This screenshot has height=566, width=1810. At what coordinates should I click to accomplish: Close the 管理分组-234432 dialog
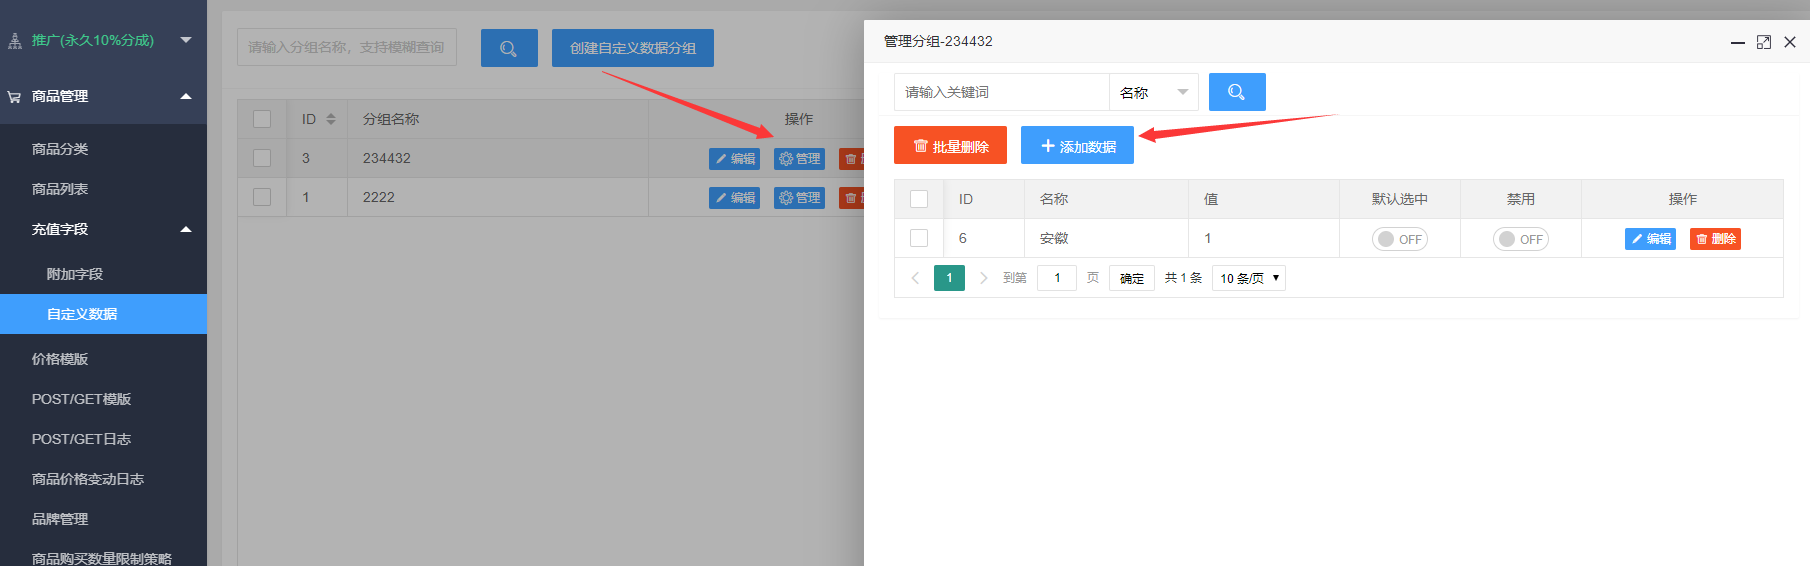[x=1790, y=42]
